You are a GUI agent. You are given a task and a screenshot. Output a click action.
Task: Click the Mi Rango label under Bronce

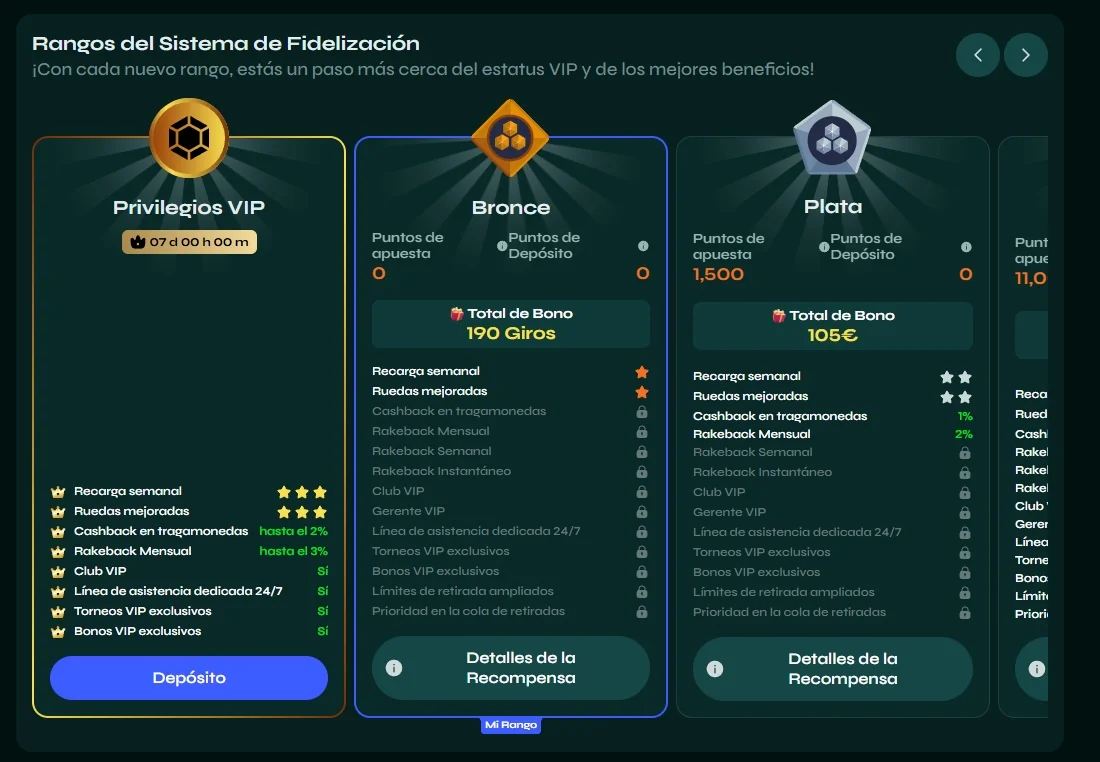tap(511, 725)
